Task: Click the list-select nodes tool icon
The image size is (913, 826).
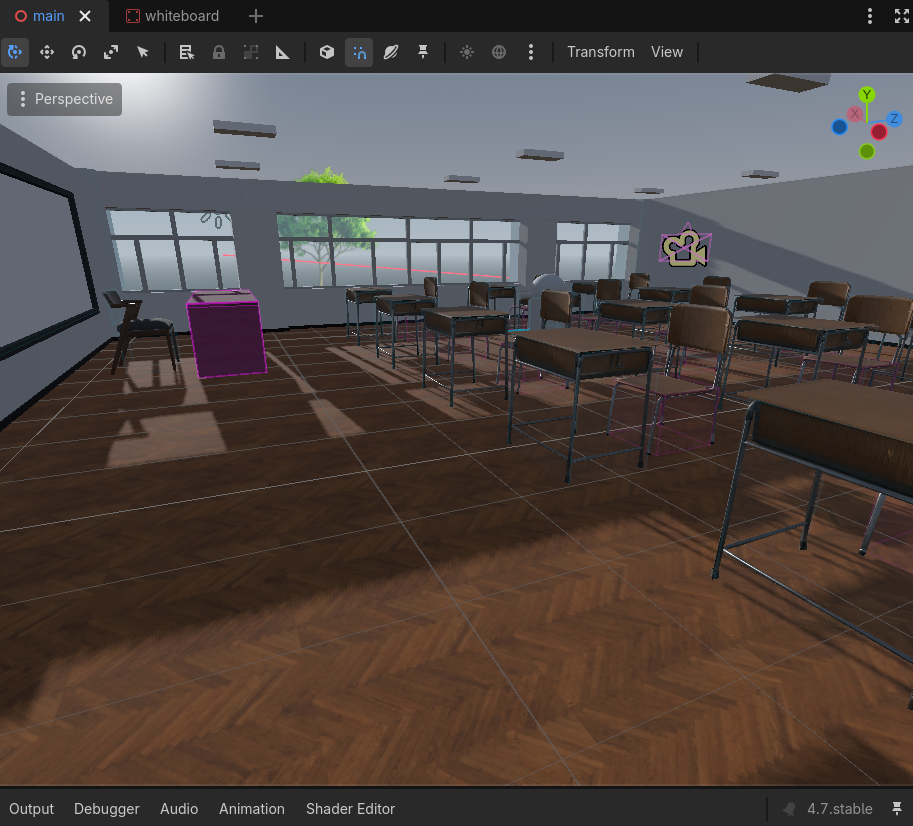Action: click(186, 52)
